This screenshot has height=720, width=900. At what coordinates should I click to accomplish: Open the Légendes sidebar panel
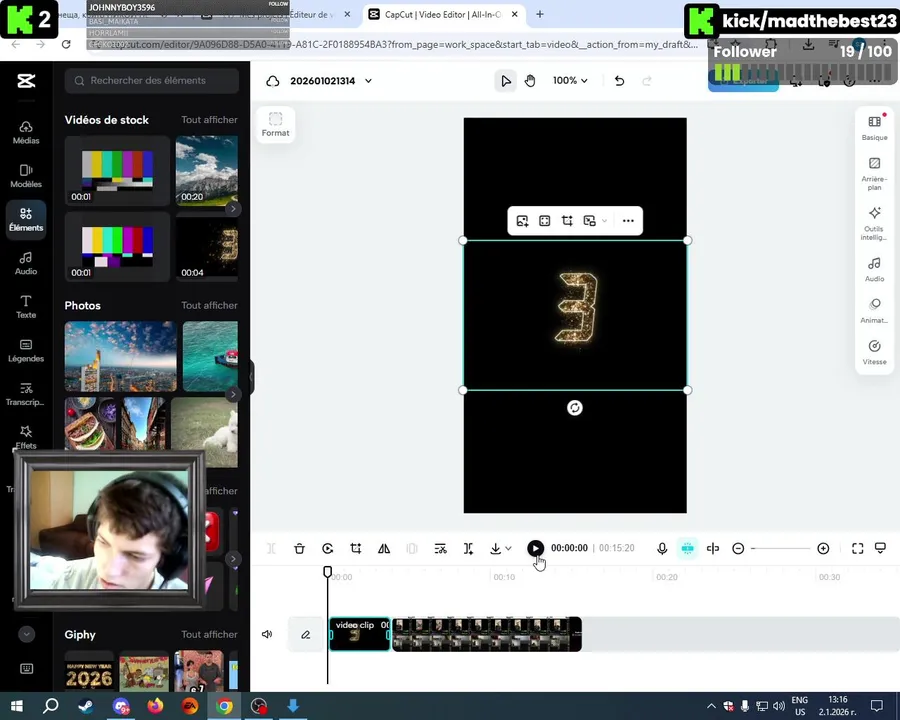pyautogui.click(x=26, y=351)
